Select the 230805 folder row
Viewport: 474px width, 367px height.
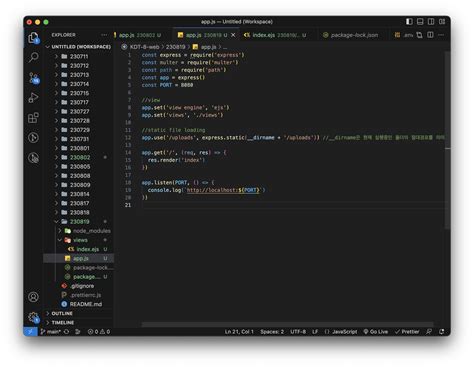tap(79, 166)
